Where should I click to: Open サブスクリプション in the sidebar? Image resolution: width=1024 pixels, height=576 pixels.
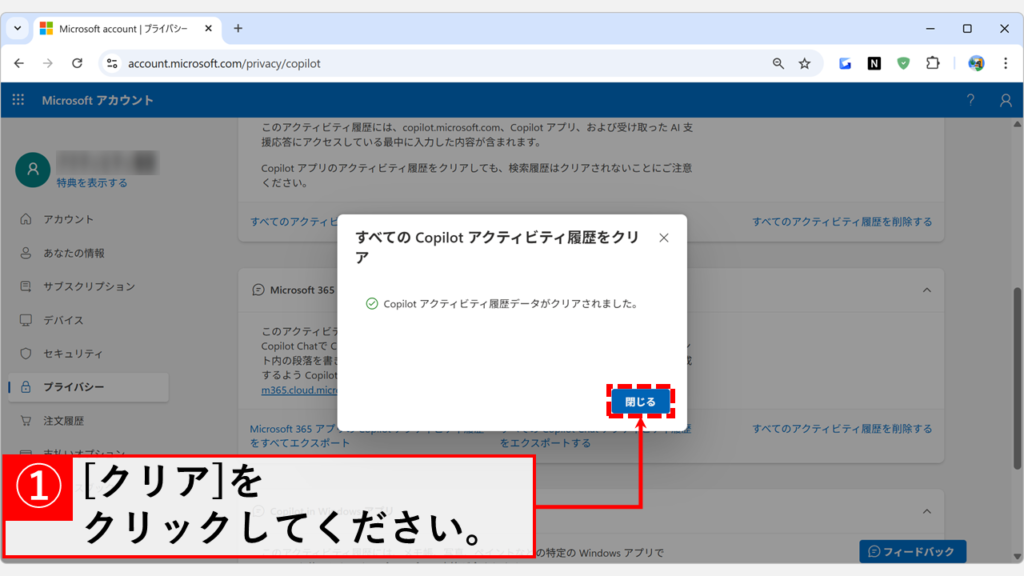[88, 286]
